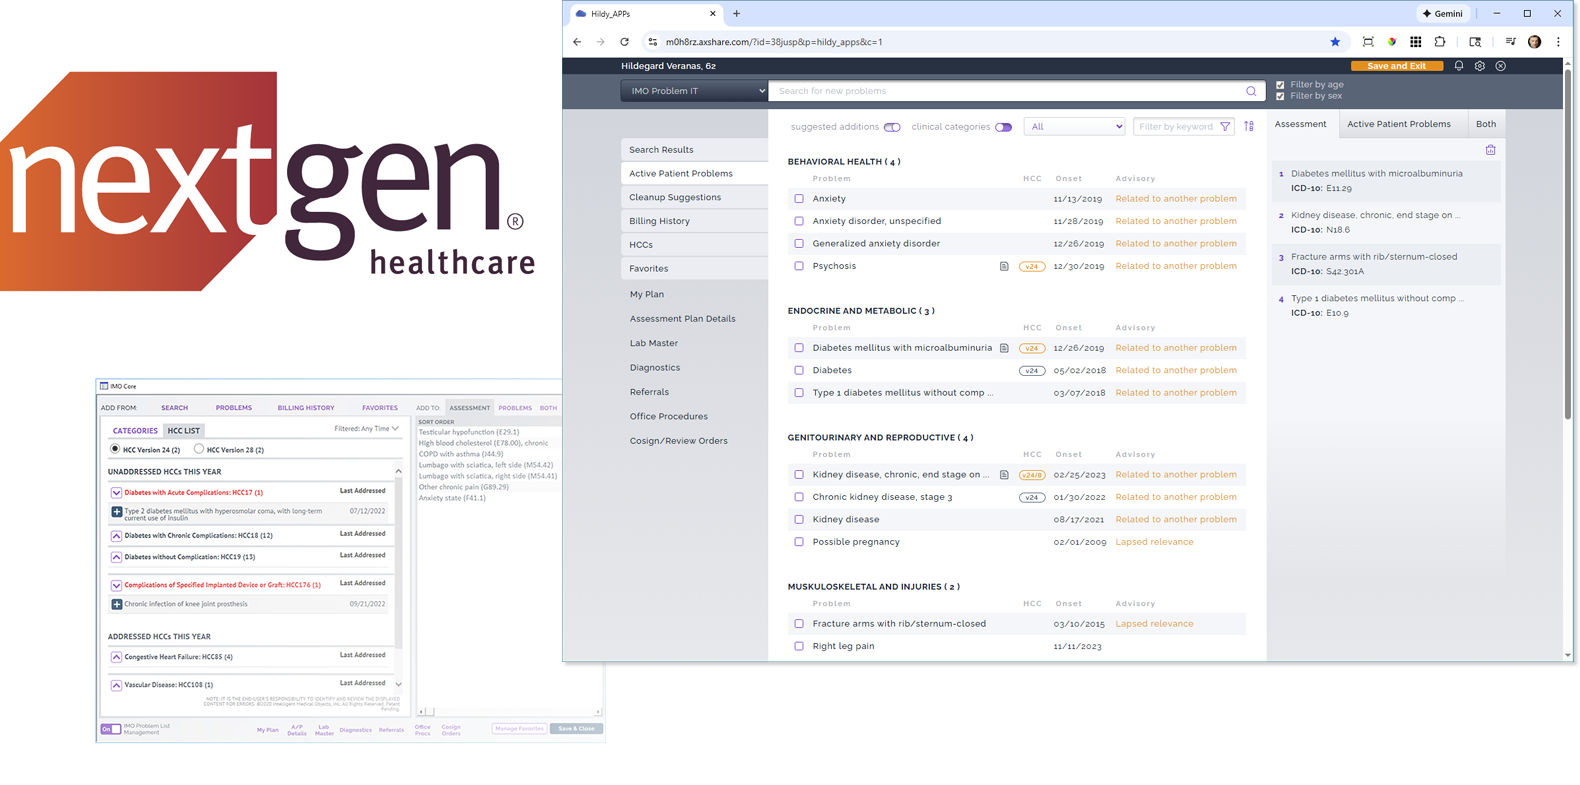Click v24 HCC badge on Diabetes row
The width and height of the screenshot is (1580, 785).
[x=1032, y=371]
